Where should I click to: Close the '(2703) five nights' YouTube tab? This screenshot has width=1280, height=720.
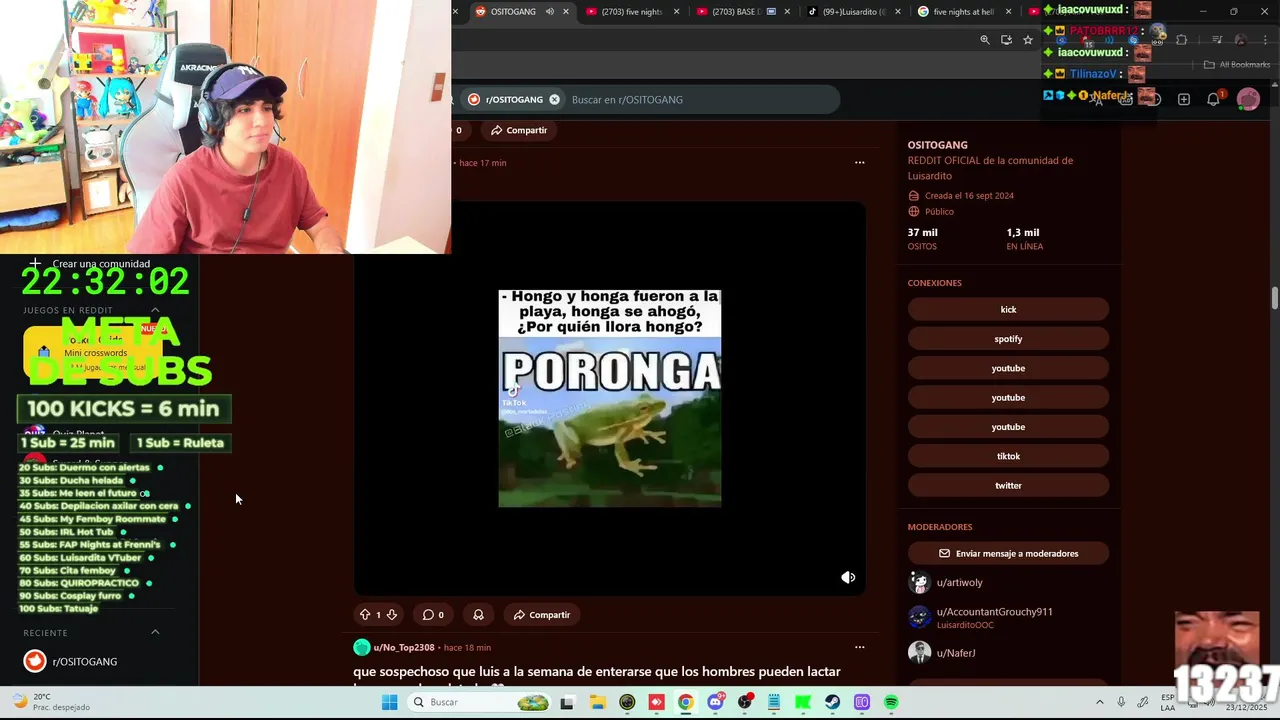point(677,12)
